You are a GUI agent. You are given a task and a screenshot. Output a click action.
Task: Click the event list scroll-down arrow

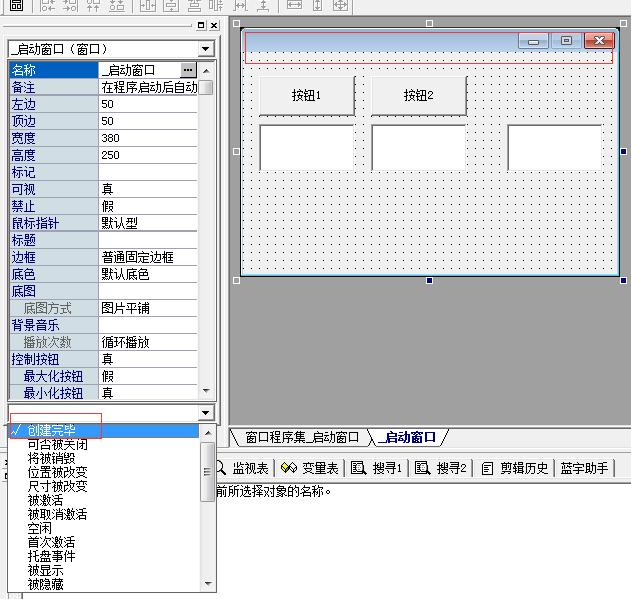point(208,583)
